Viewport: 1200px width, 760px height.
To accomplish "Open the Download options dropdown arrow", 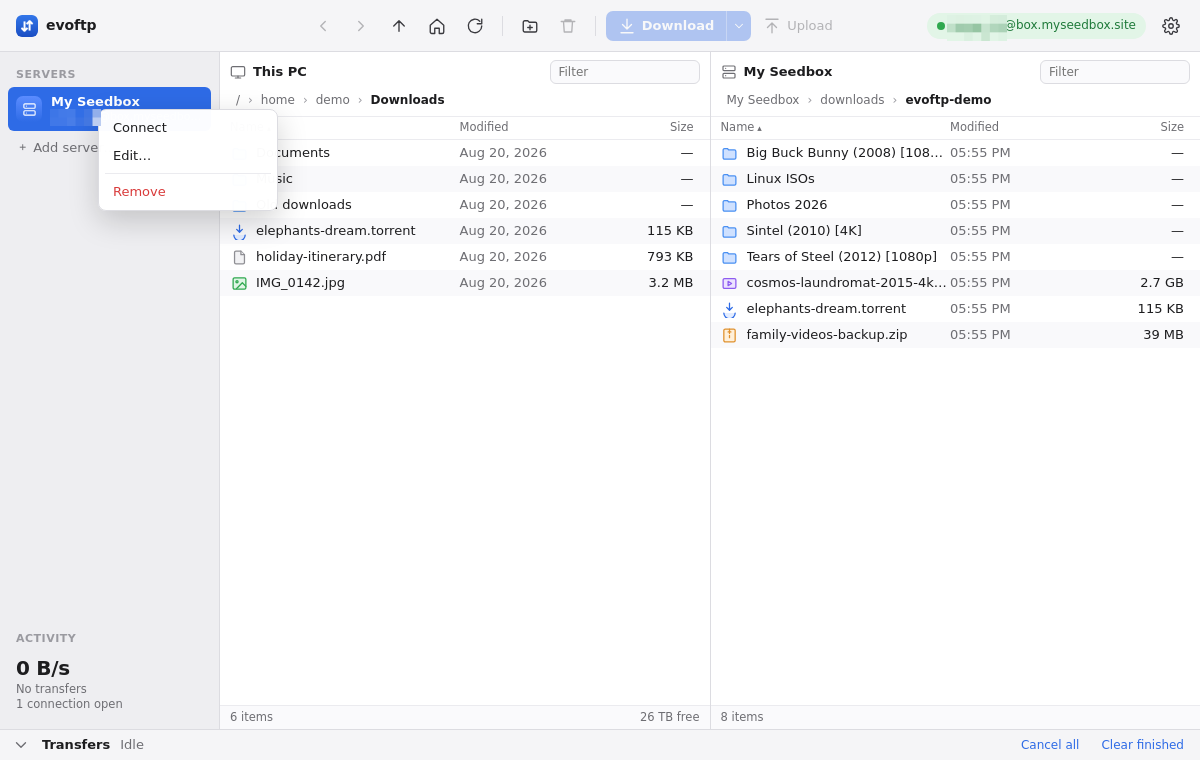I will (x=739, y=26).
